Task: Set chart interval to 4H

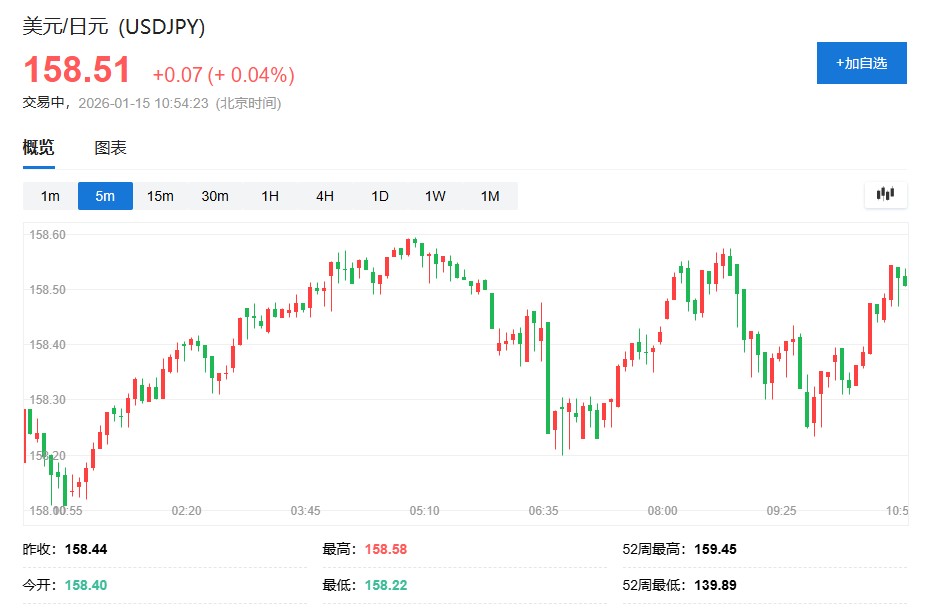Action: [x=325, y=196]
